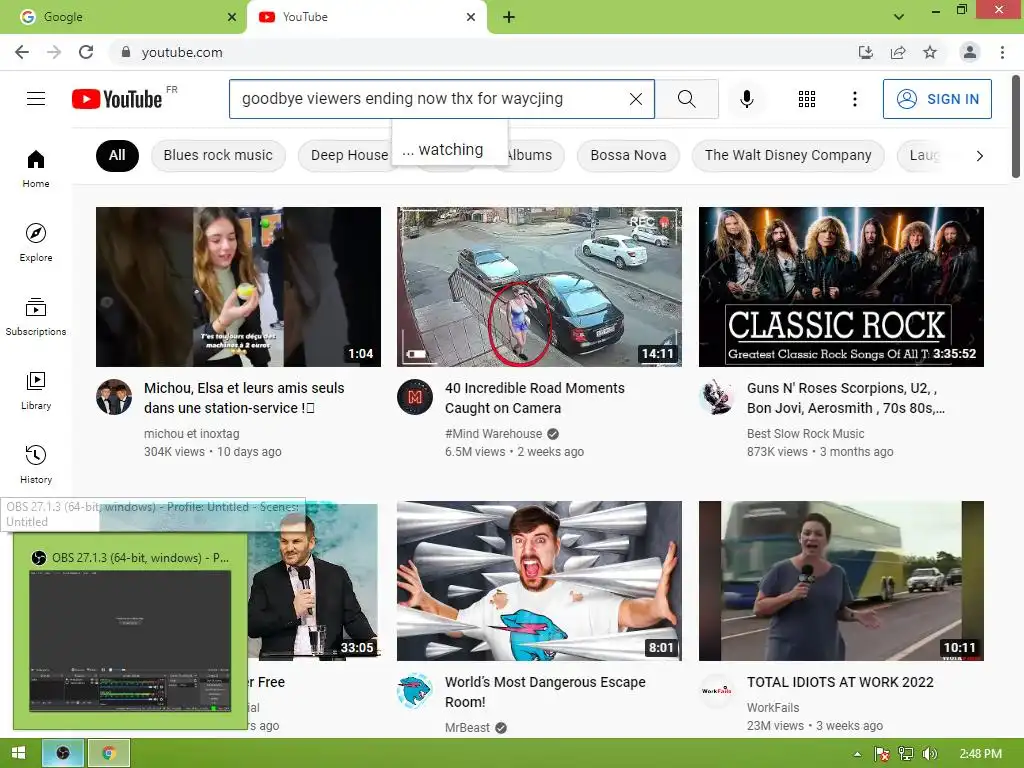Image resolution: width=1024 pixels, height=768 pixels.
Task: Click the site lock icon
Action: point(126,52)
